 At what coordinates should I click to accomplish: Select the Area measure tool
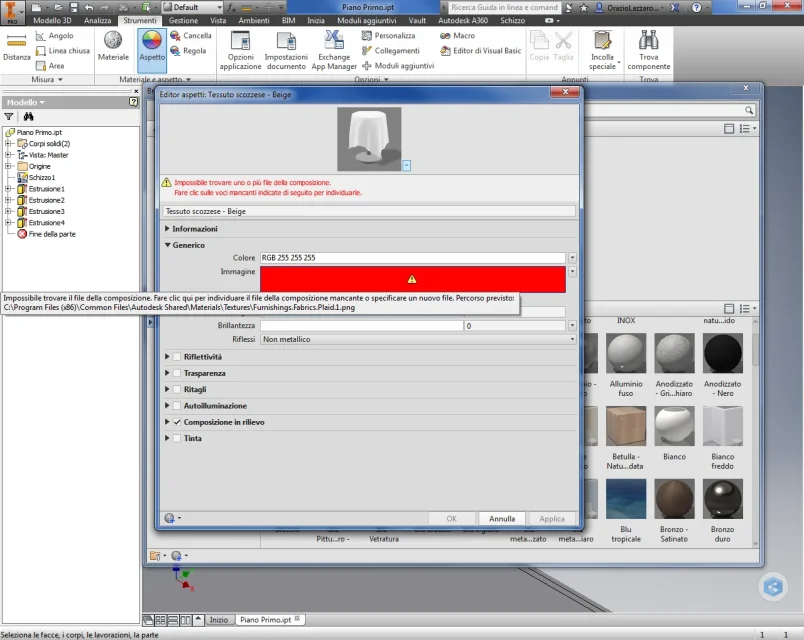tap(50, 66)
